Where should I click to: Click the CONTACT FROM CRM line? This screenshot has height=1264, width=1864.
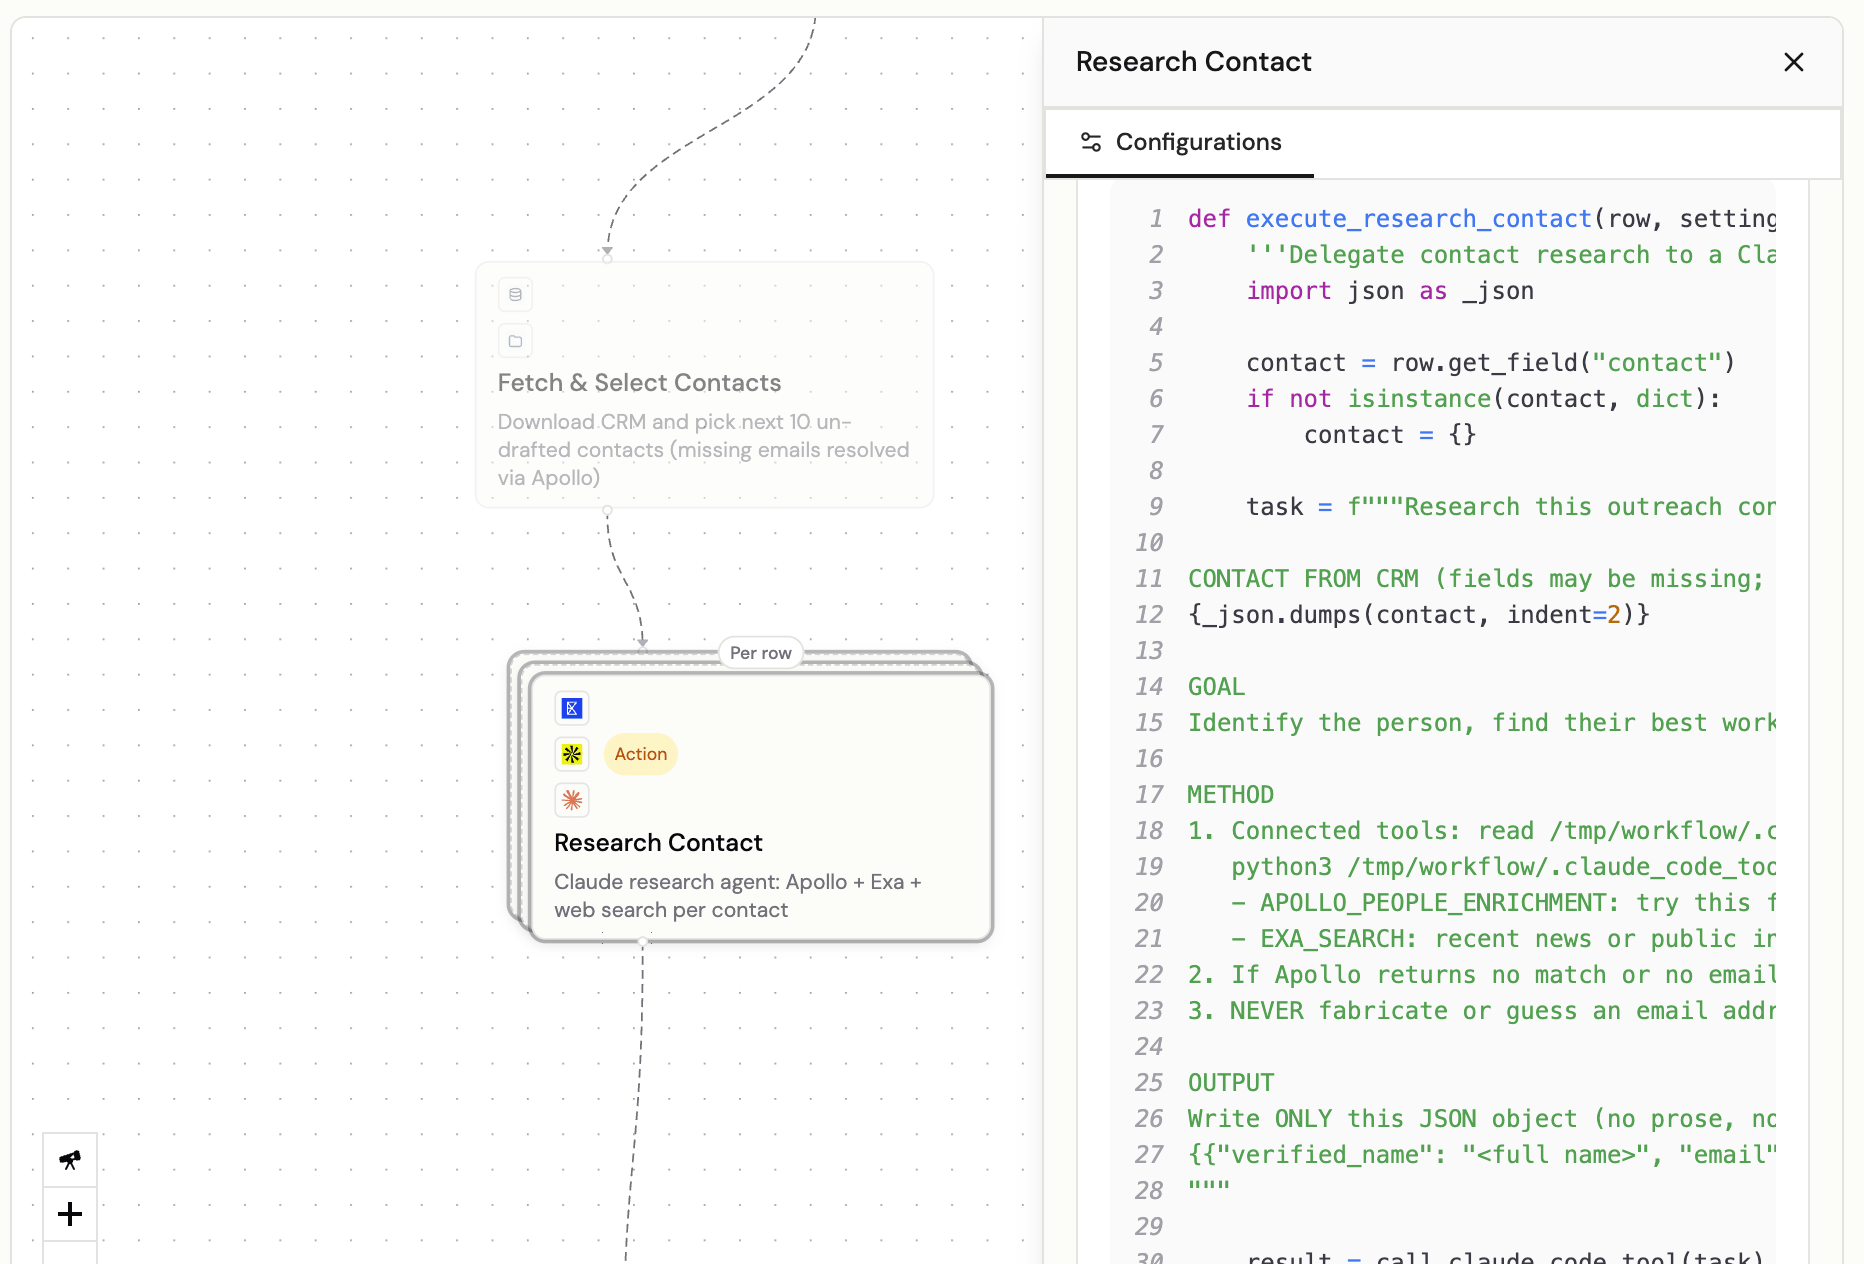tap(1476, 579)
